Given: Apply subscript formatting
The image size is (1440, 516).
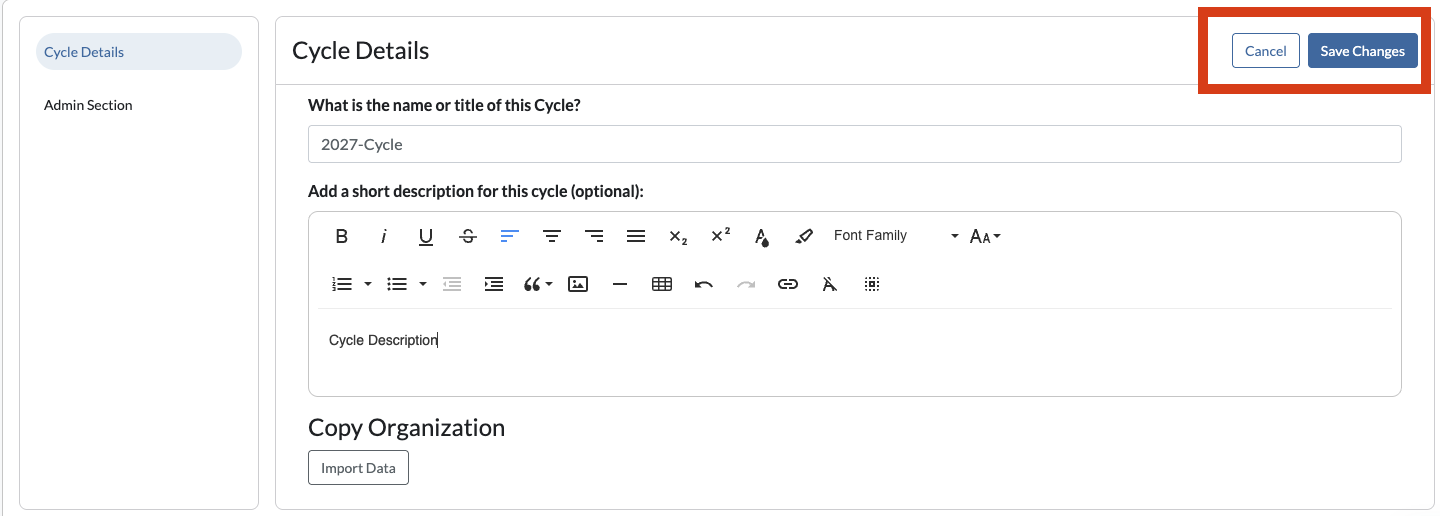Looking at the screenshot, I should (x=678, y=236).
